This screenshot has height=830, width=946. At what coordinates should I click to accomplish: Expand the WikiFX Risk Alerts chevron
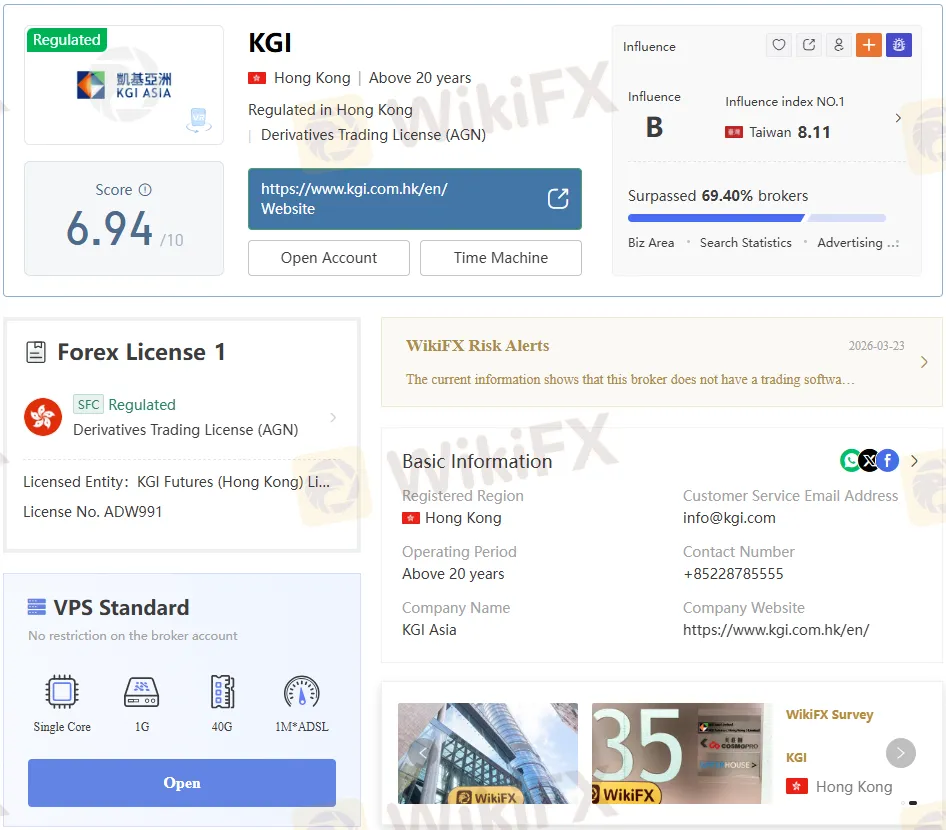click(x=924, y=362)
